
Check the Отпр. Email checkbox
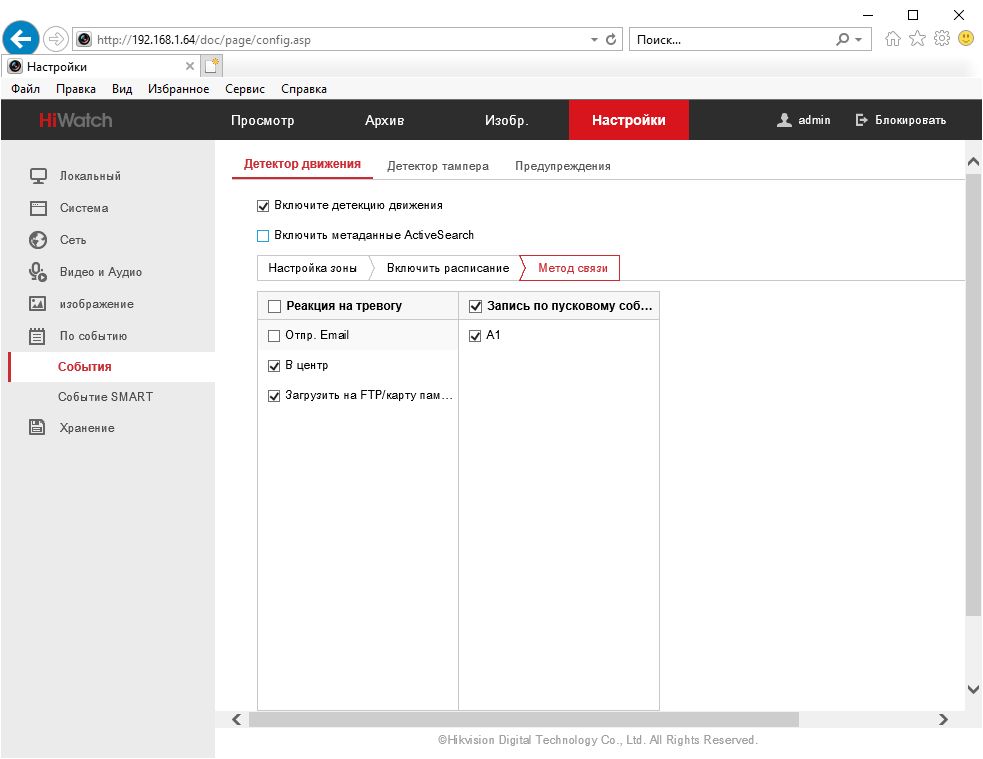click(x=275, y=336)
